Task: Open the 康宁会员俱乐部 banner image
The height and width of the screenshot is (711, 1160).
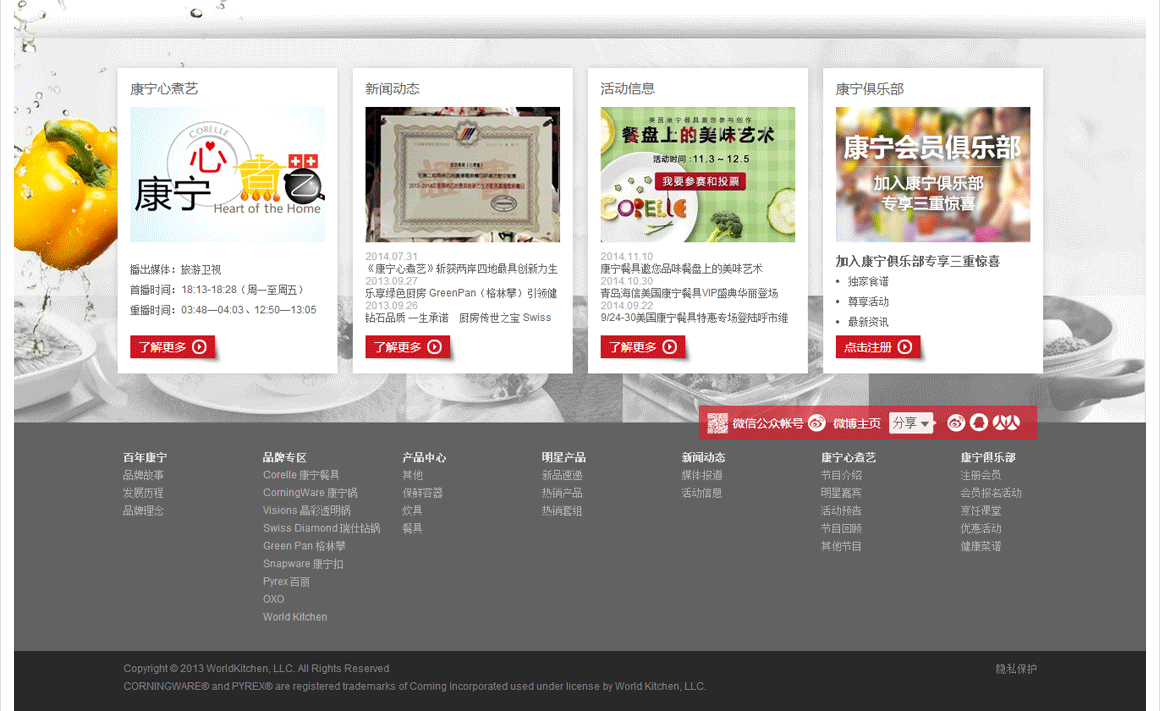Action: [933, 175]
